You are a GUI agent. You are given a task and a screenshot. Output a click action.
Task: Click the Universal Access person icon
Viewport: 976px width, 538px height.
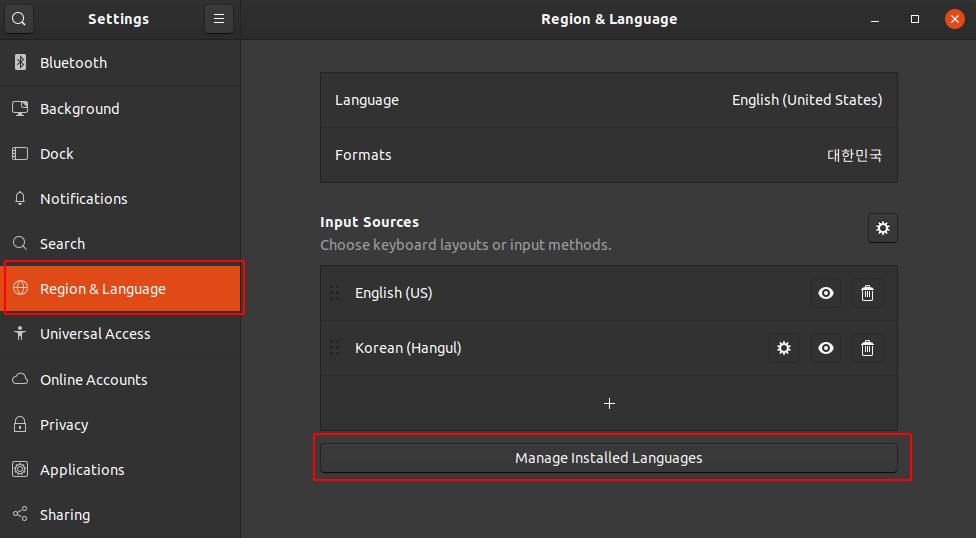click(20, 333)
